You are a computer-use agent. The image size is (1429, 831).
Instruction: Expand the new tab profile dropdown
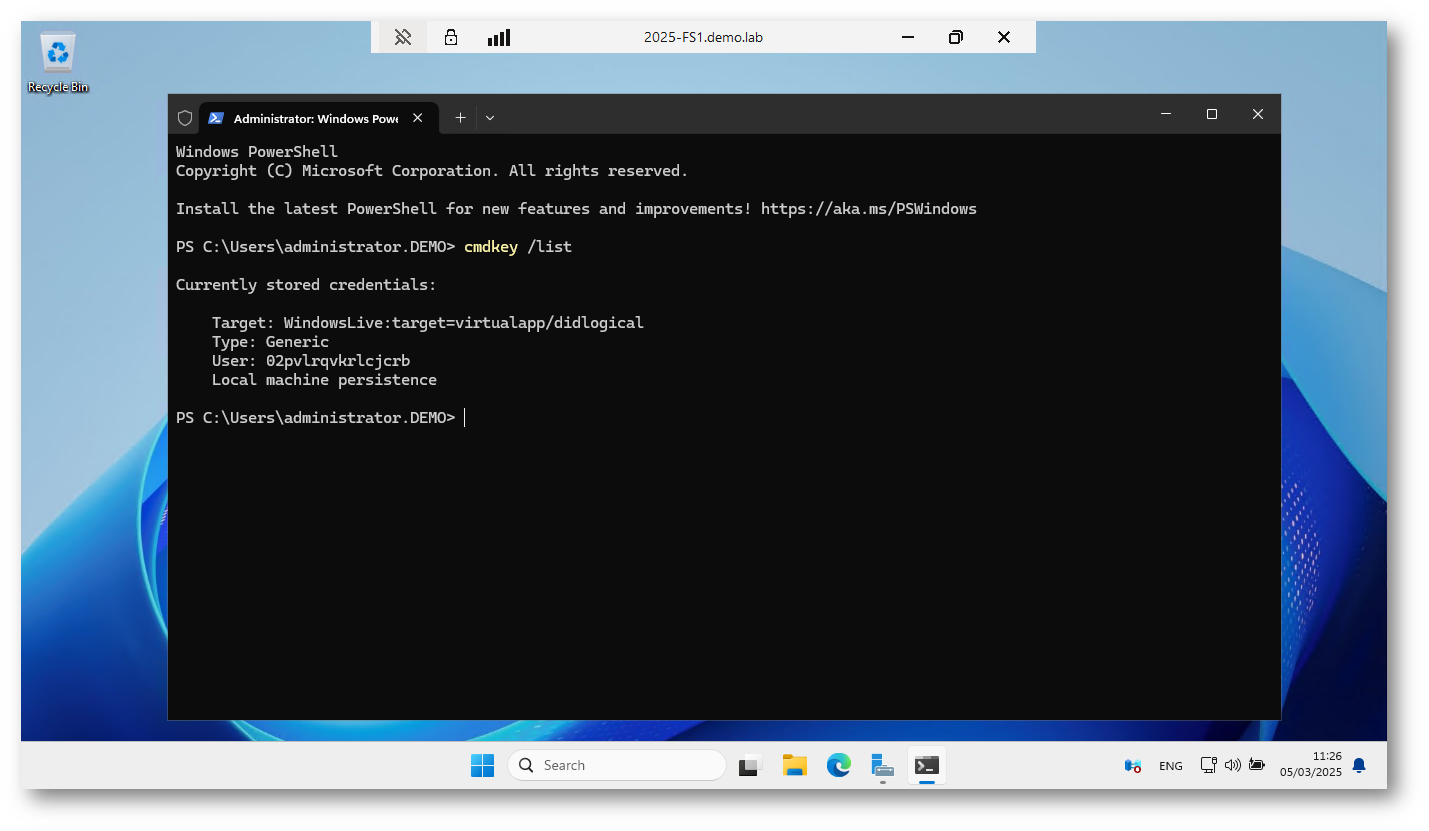tap(490, 117)
